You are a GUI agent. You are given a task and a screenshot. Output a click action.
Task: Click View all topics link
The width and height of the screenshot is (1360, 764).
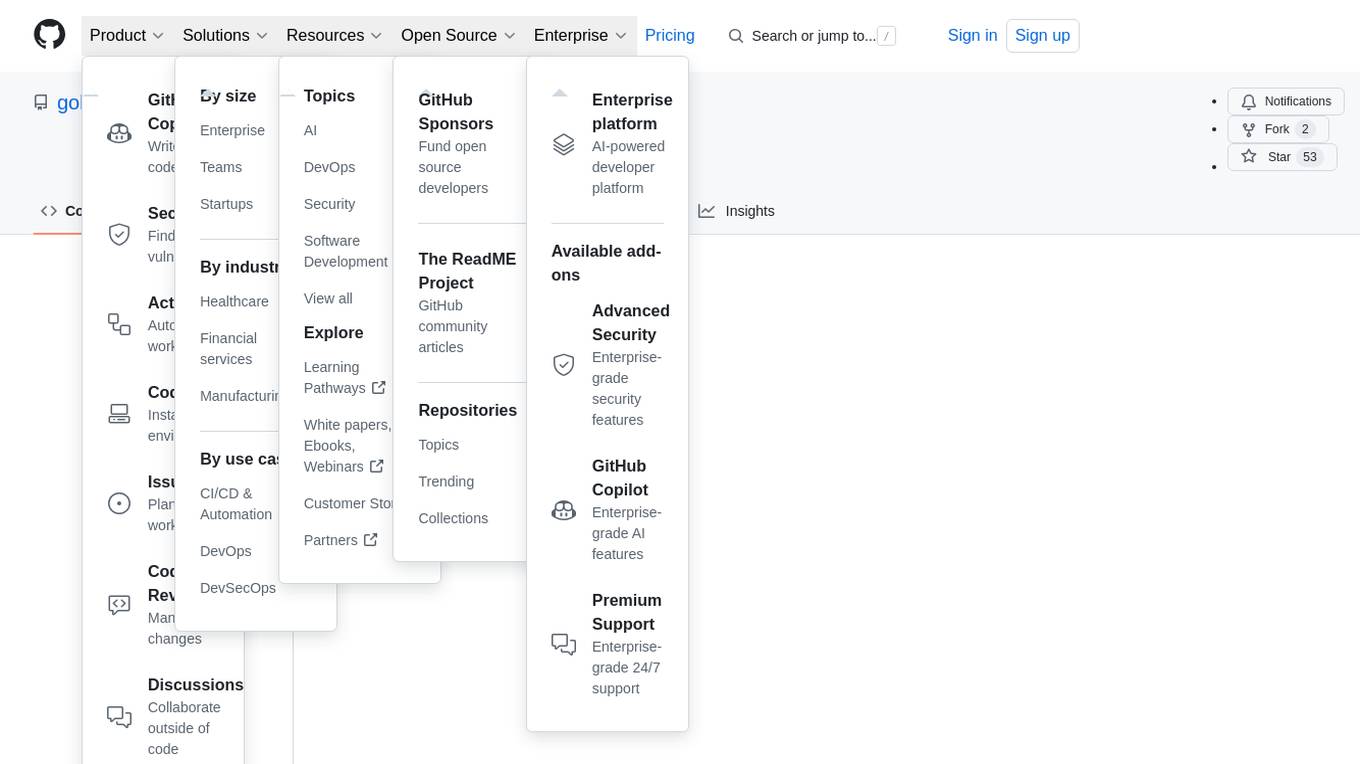point(328,299)
